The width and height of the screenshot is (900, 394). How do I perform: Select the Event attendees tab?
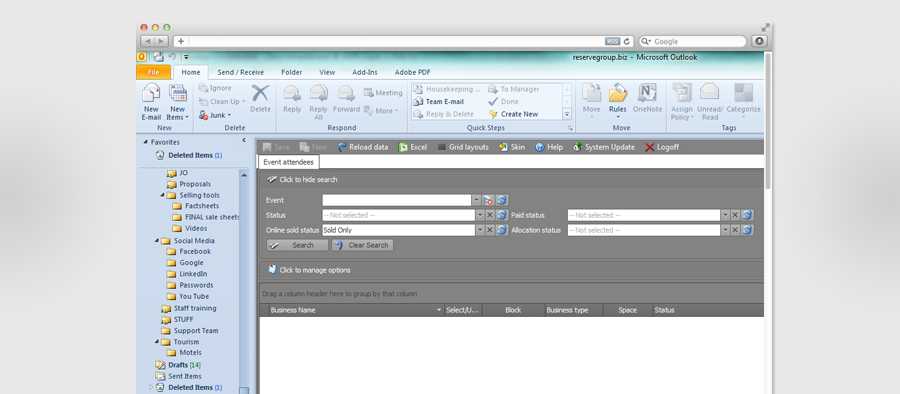(x=289, y=162)
